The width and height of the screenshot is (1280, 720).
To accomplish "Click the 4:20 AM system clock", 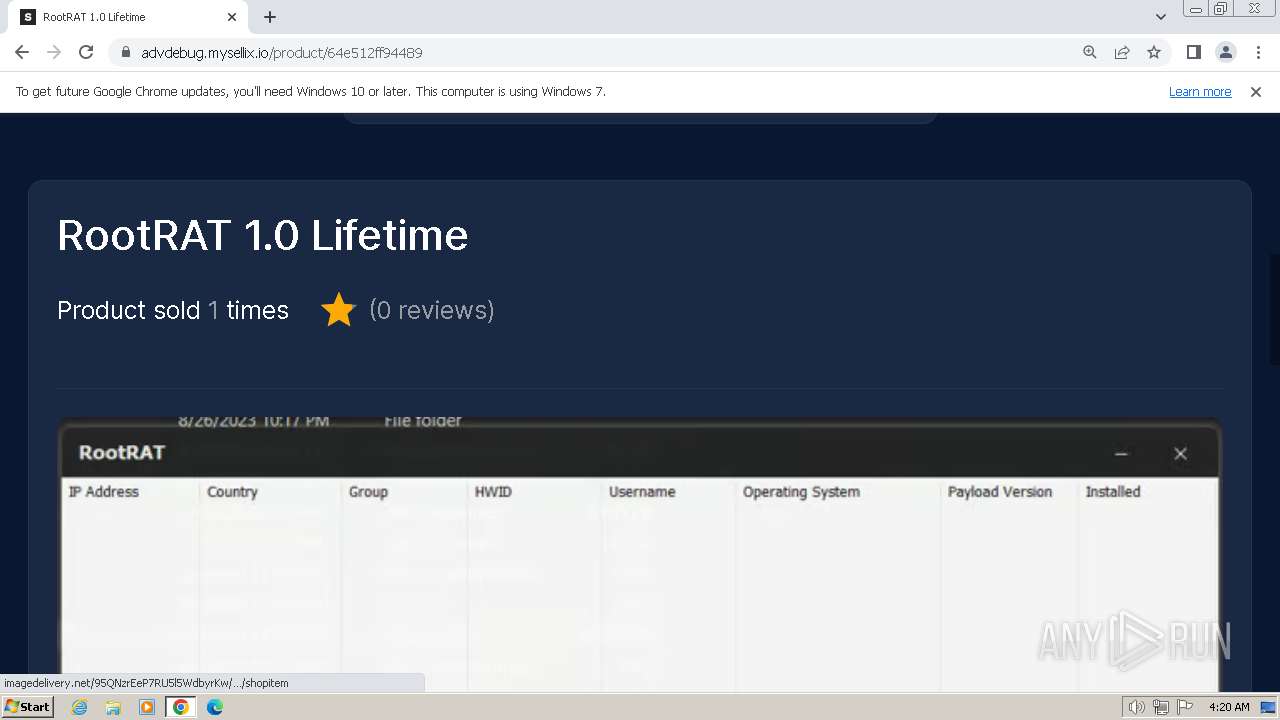I will click(x=1229, y=707).
